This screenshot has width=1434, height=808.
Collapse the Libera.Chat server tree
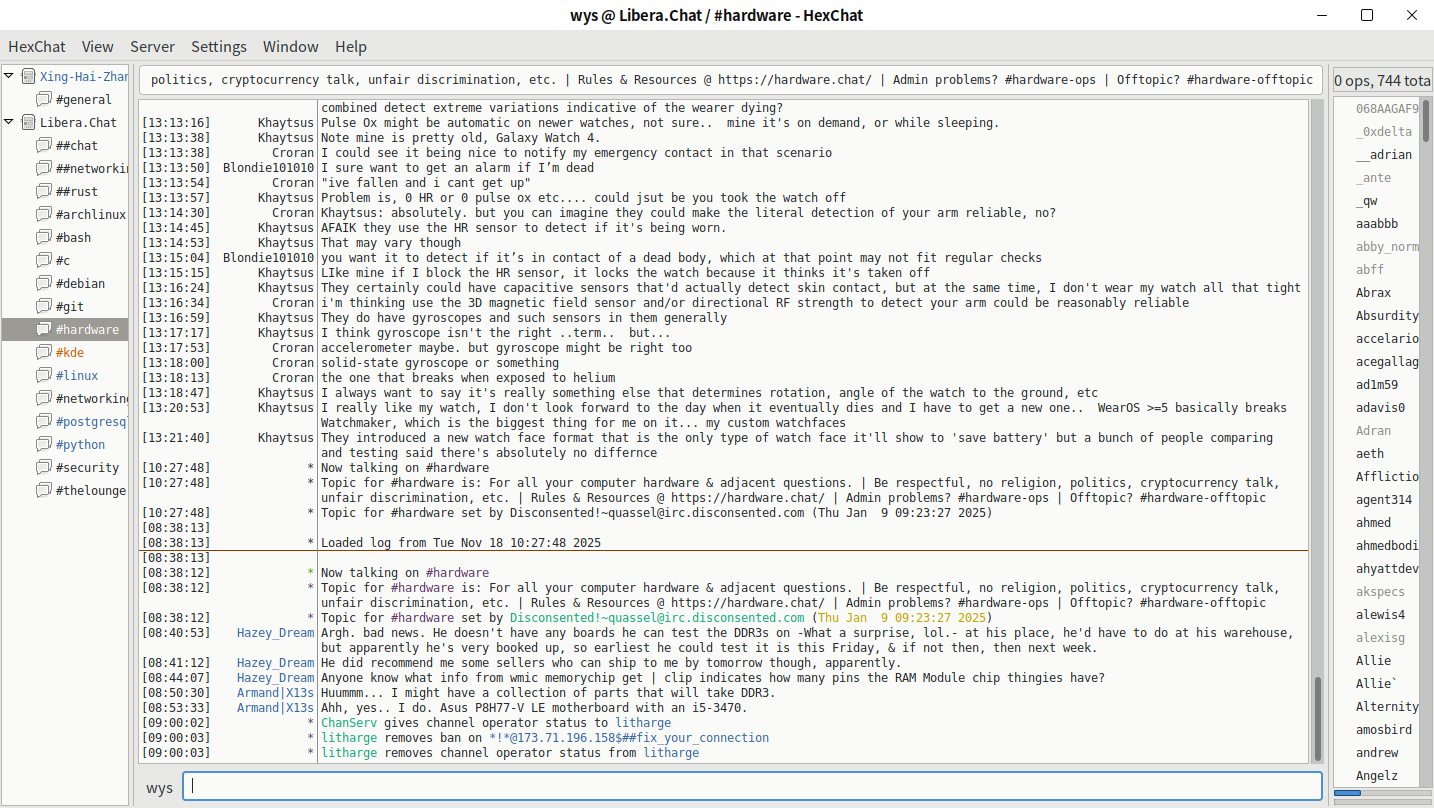9,122
